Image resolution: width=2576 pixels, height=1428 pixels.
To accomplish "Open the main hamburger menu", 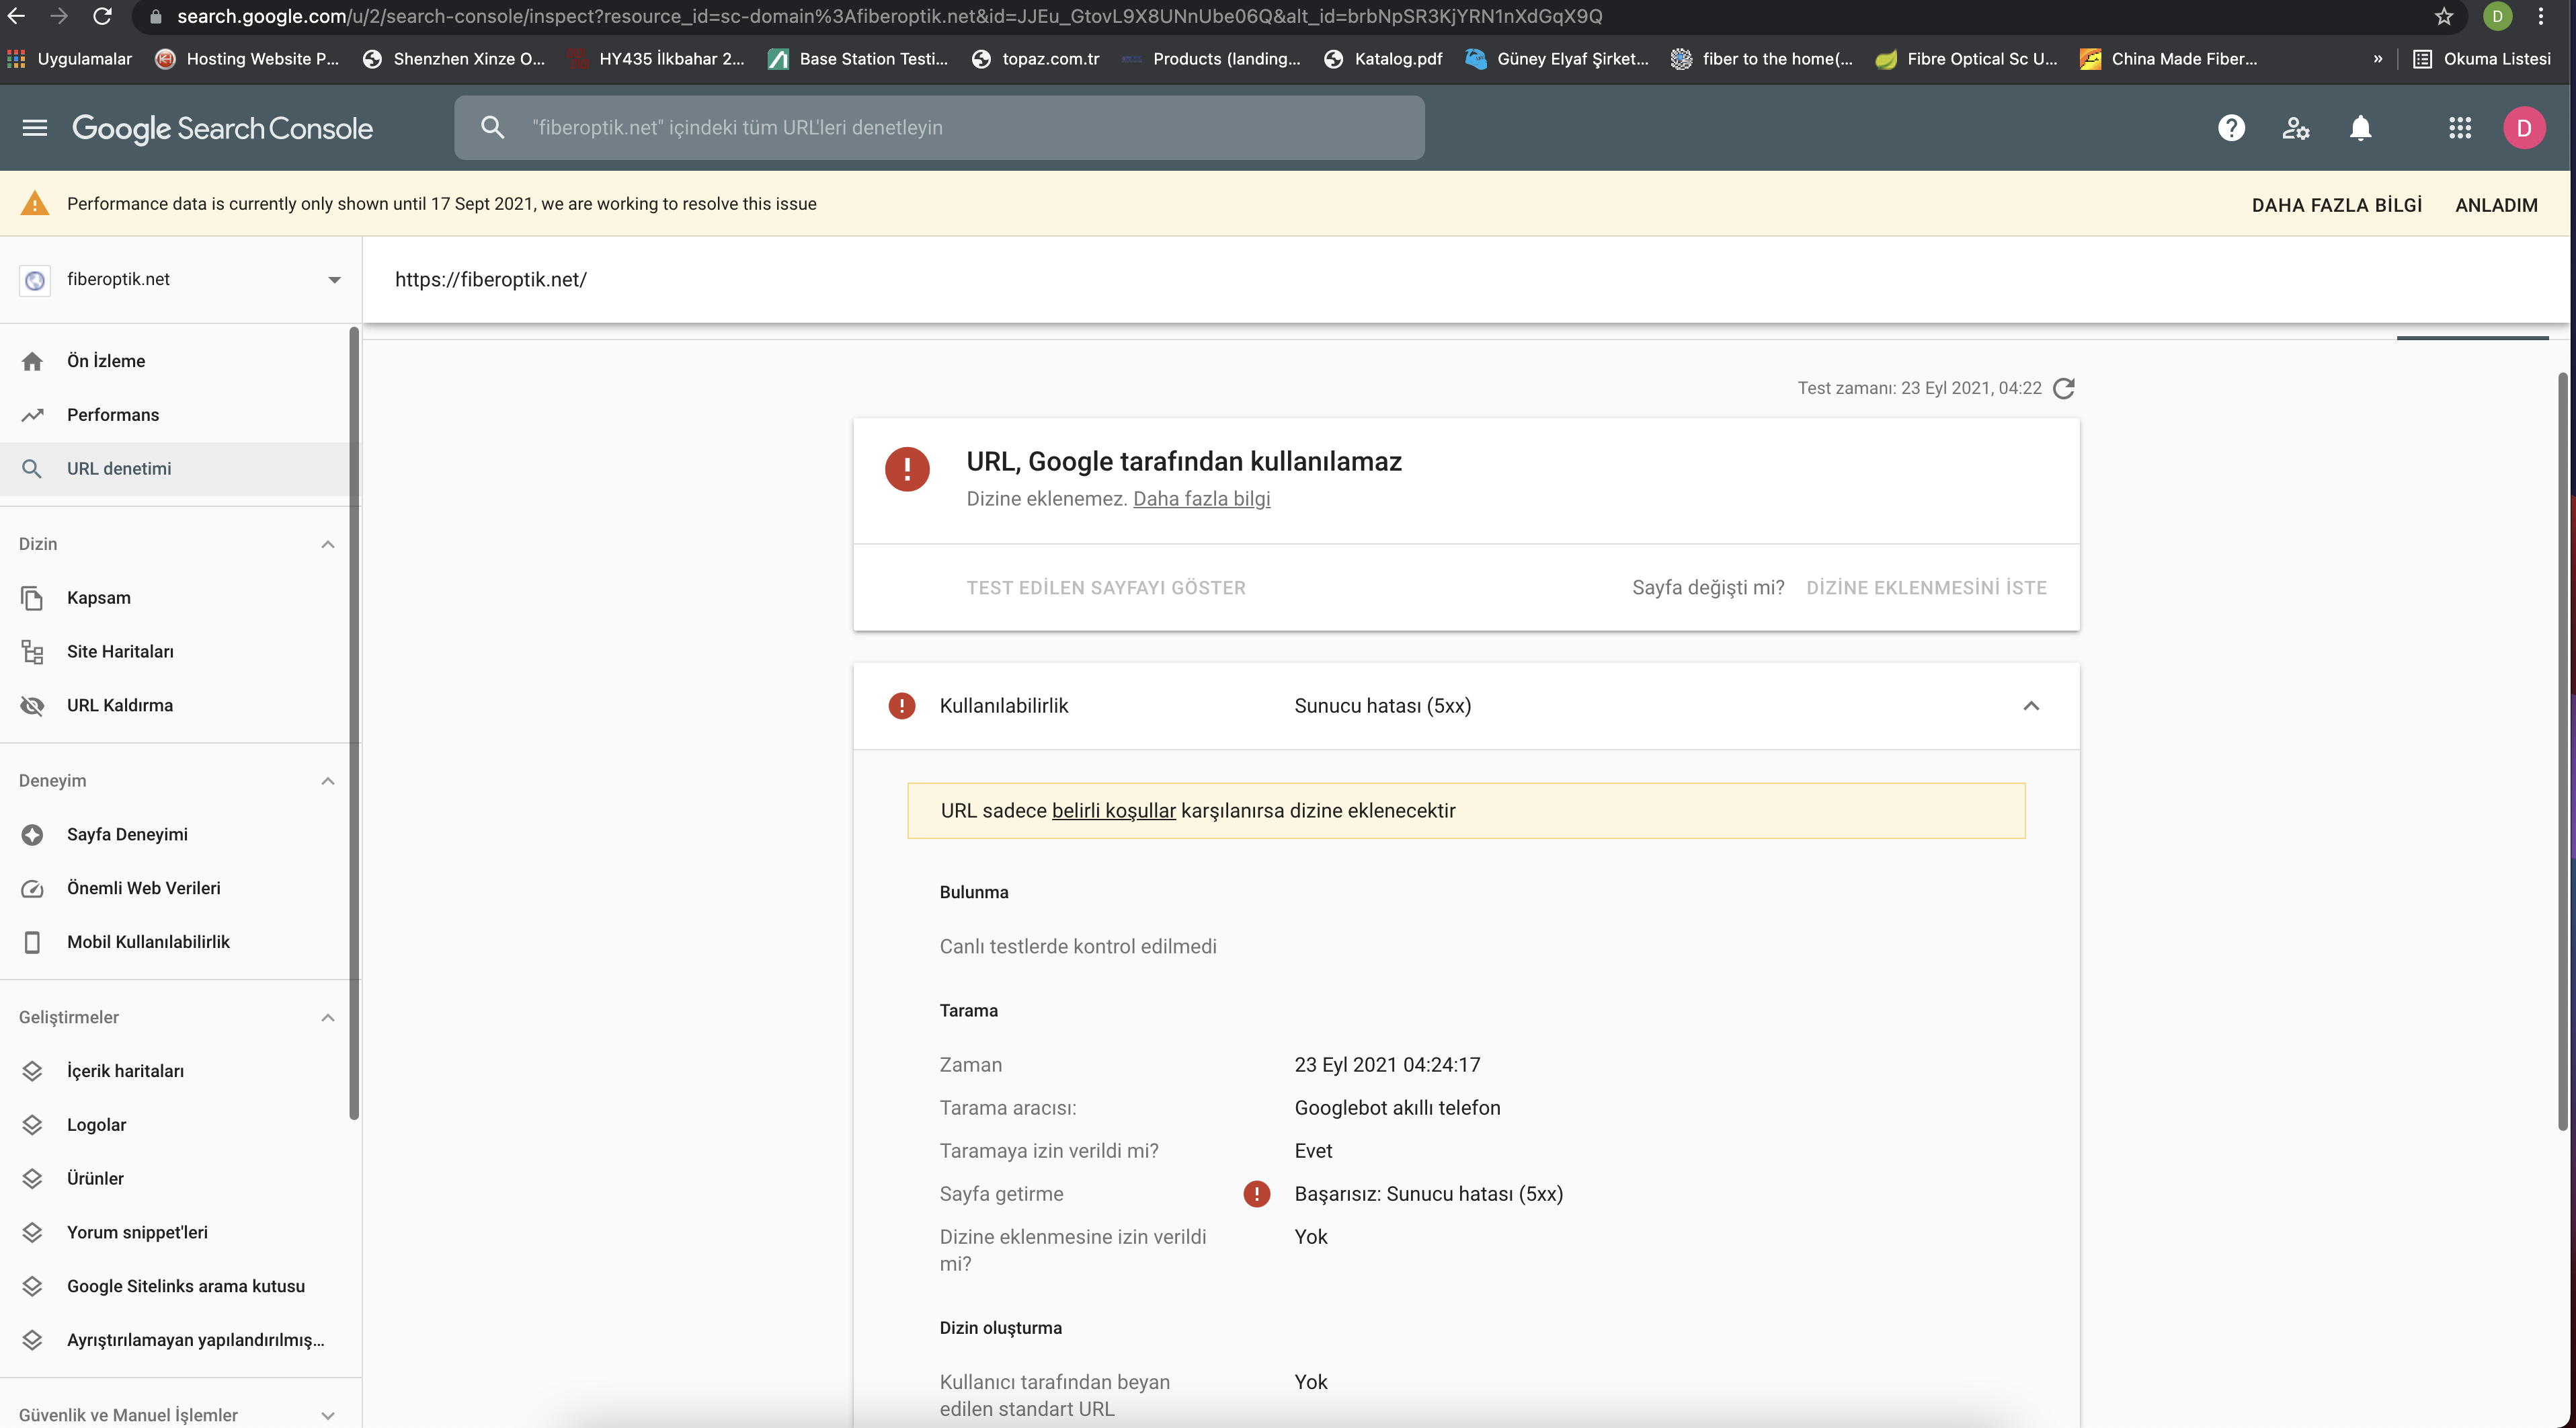I will [35, 128].
